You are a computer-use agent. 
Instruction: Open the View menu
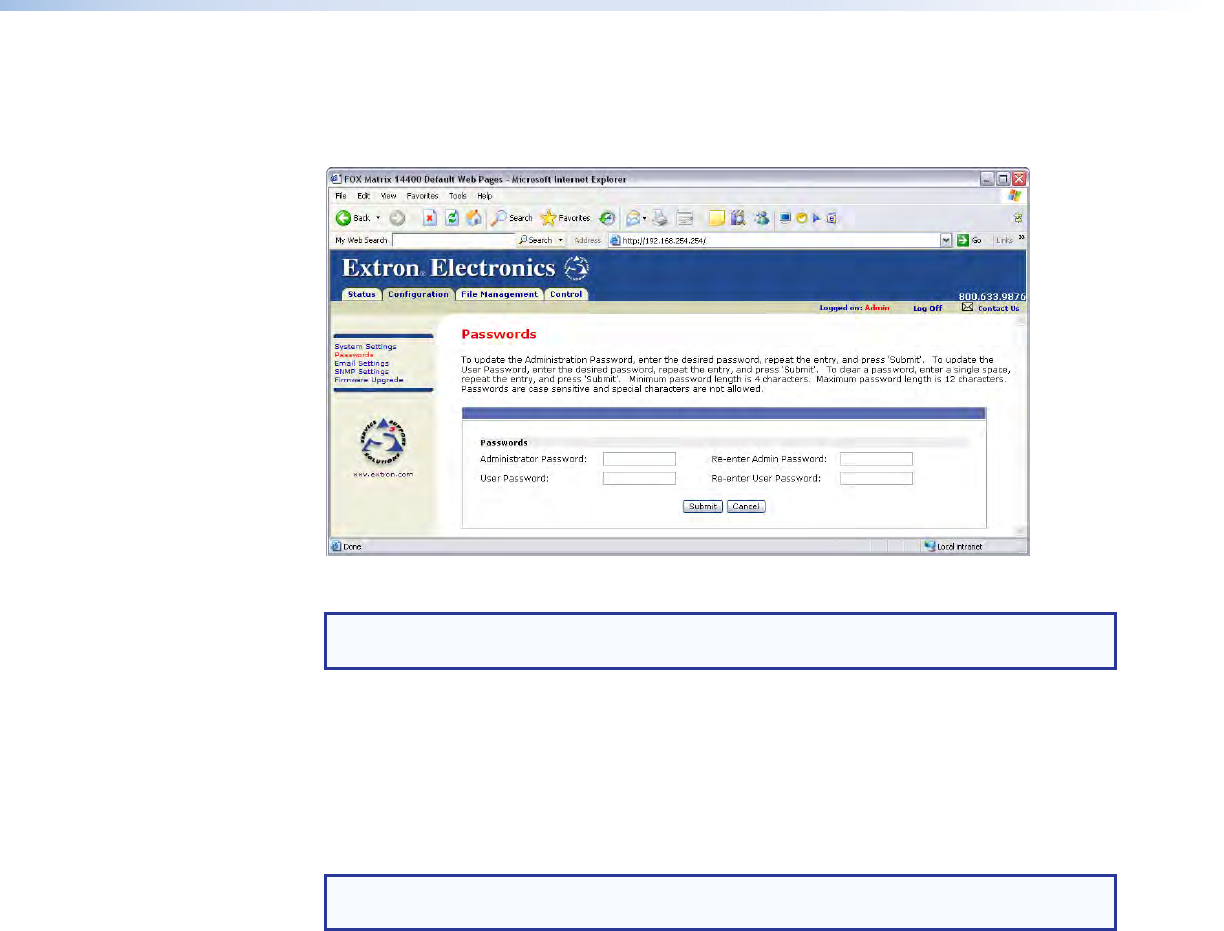[x=388, y=196]
